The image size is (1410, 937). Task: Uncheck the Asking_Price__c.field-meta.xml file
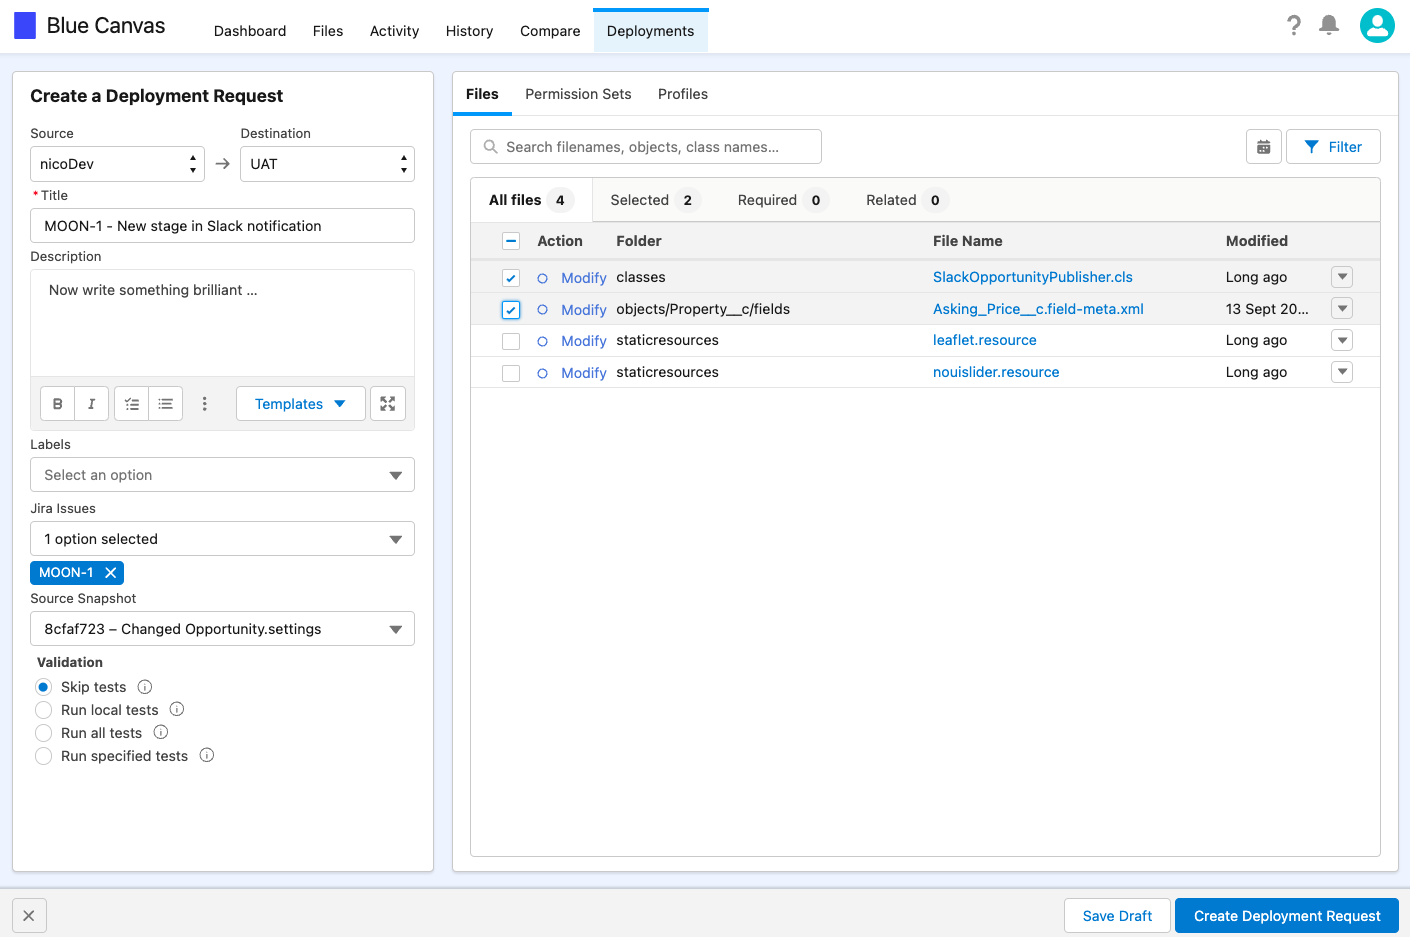pos(511,310)
